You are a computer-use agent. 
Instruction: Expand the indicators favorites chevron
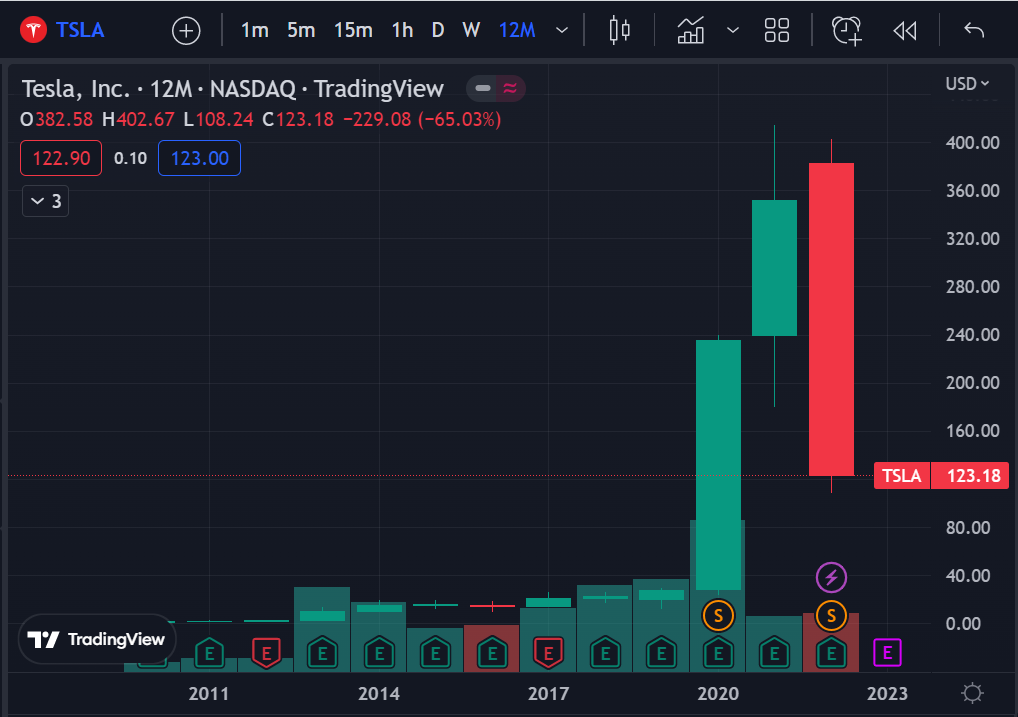pos(733,30)
